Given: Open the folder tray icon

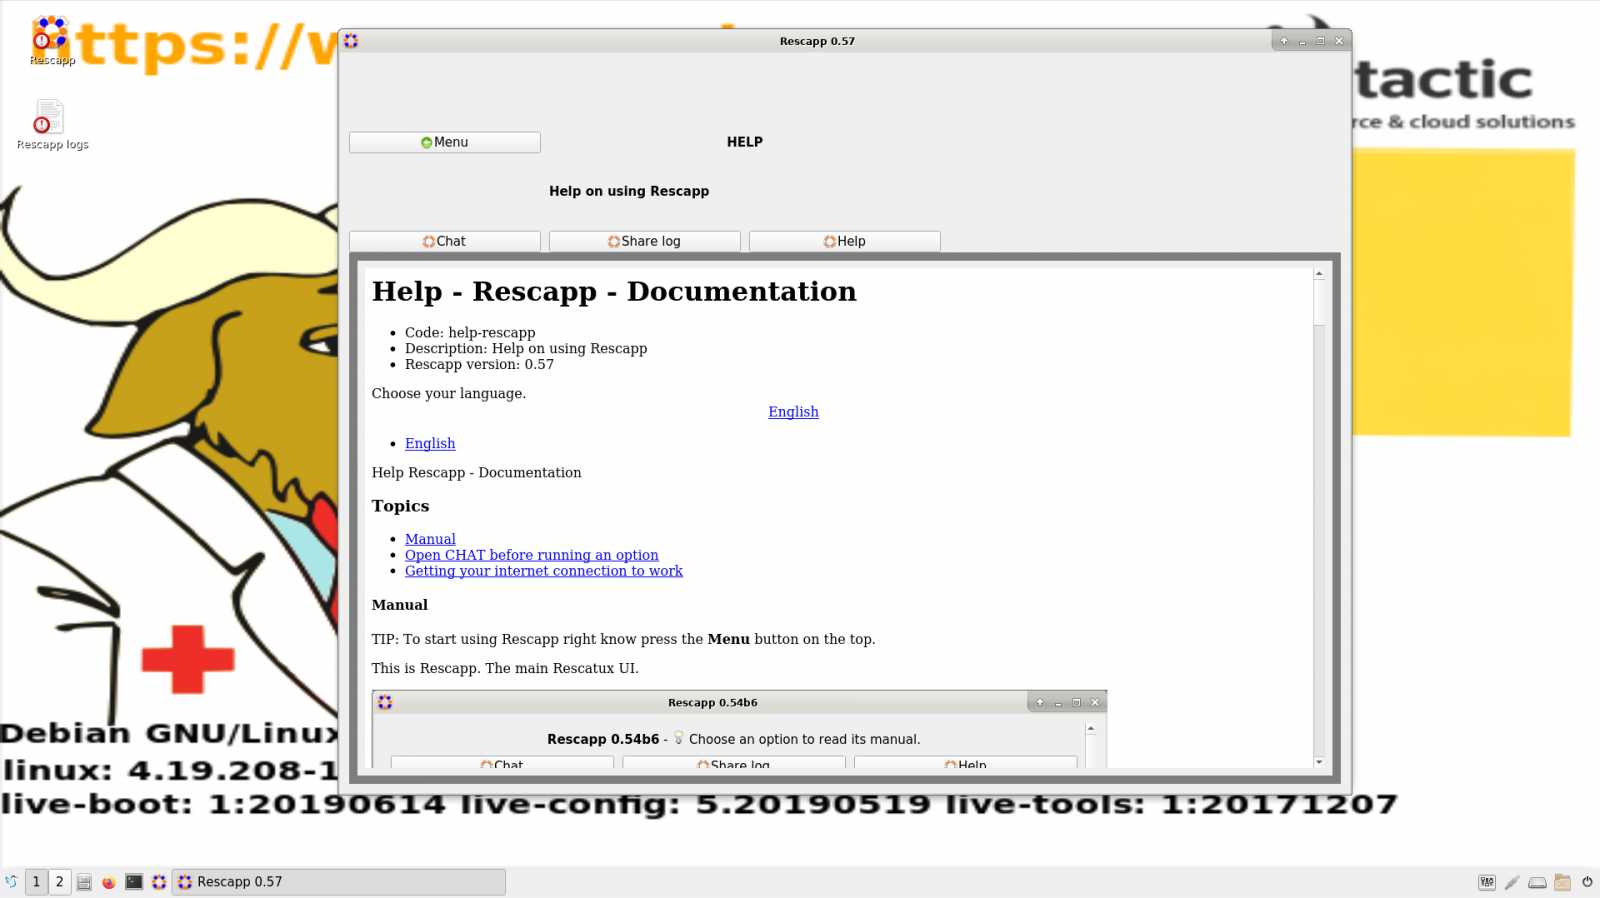Looking at the screenshot, I should point(1562,882).
